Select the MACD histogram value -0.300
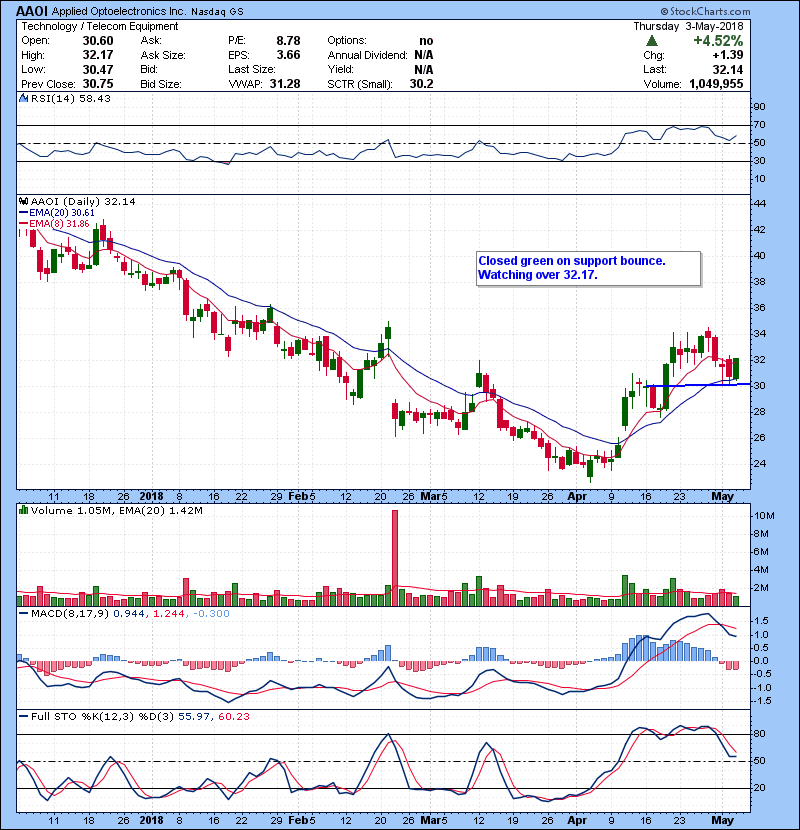Viewport: 800px width, 830px height. pyautogui.click(x=211, y=614)
